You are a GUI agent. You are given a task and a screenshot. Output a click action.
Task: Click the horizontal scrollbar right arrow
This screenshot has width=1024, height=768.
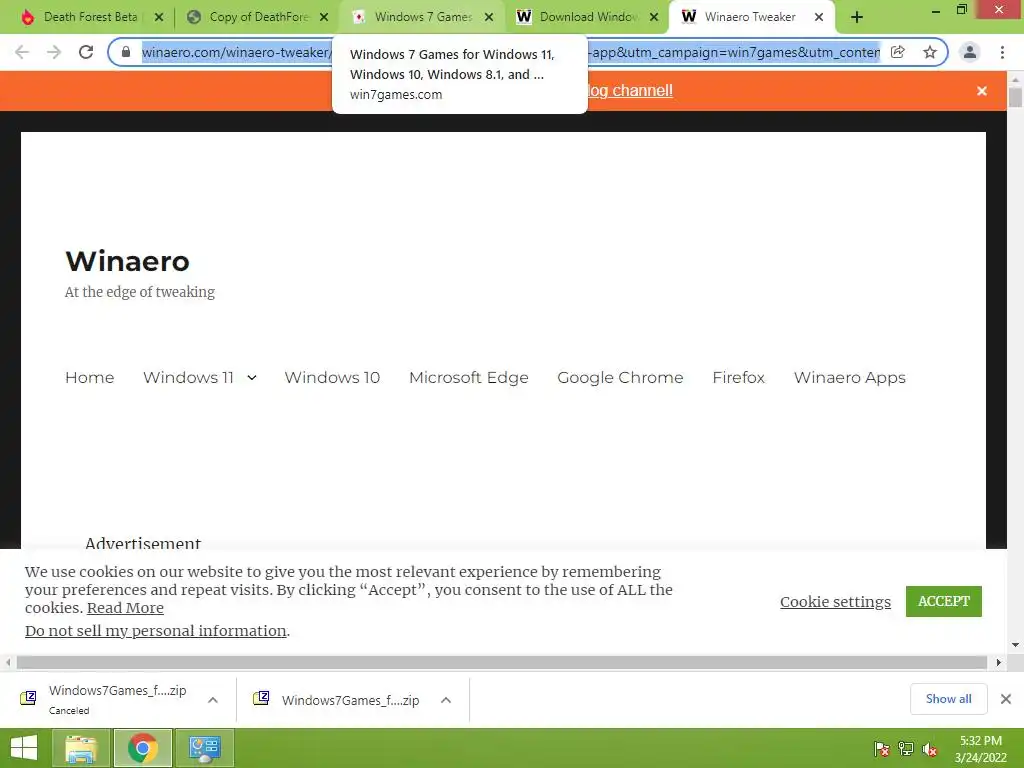[999, 662]
